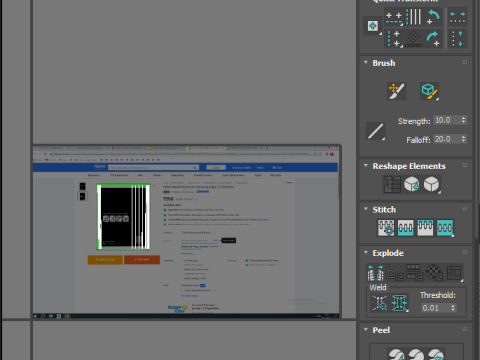This screenshot has height=360, width=480.
Task: Click the Relax brush cube icon
Action: click(x=429, y=91)
